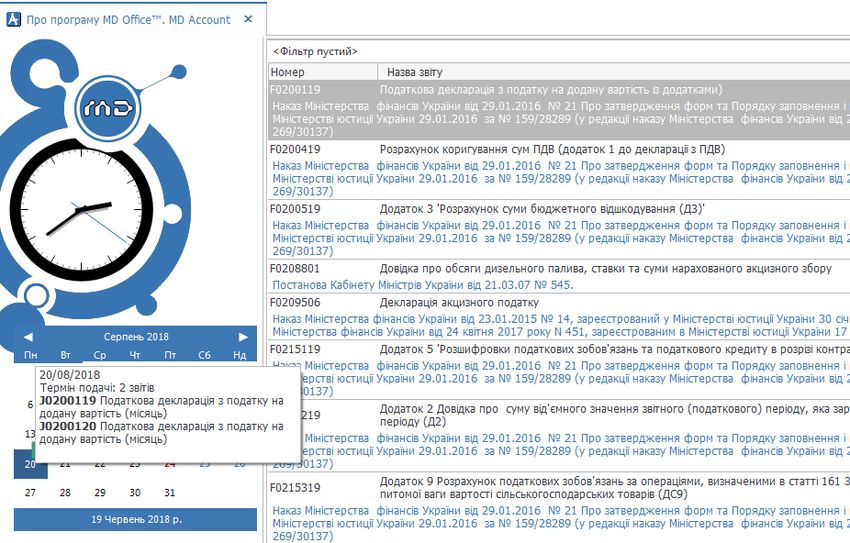This screenshot has height=543, width=850.
Task: Select report row F0208801
Action: pyautogui.click(x=559, y=276)
